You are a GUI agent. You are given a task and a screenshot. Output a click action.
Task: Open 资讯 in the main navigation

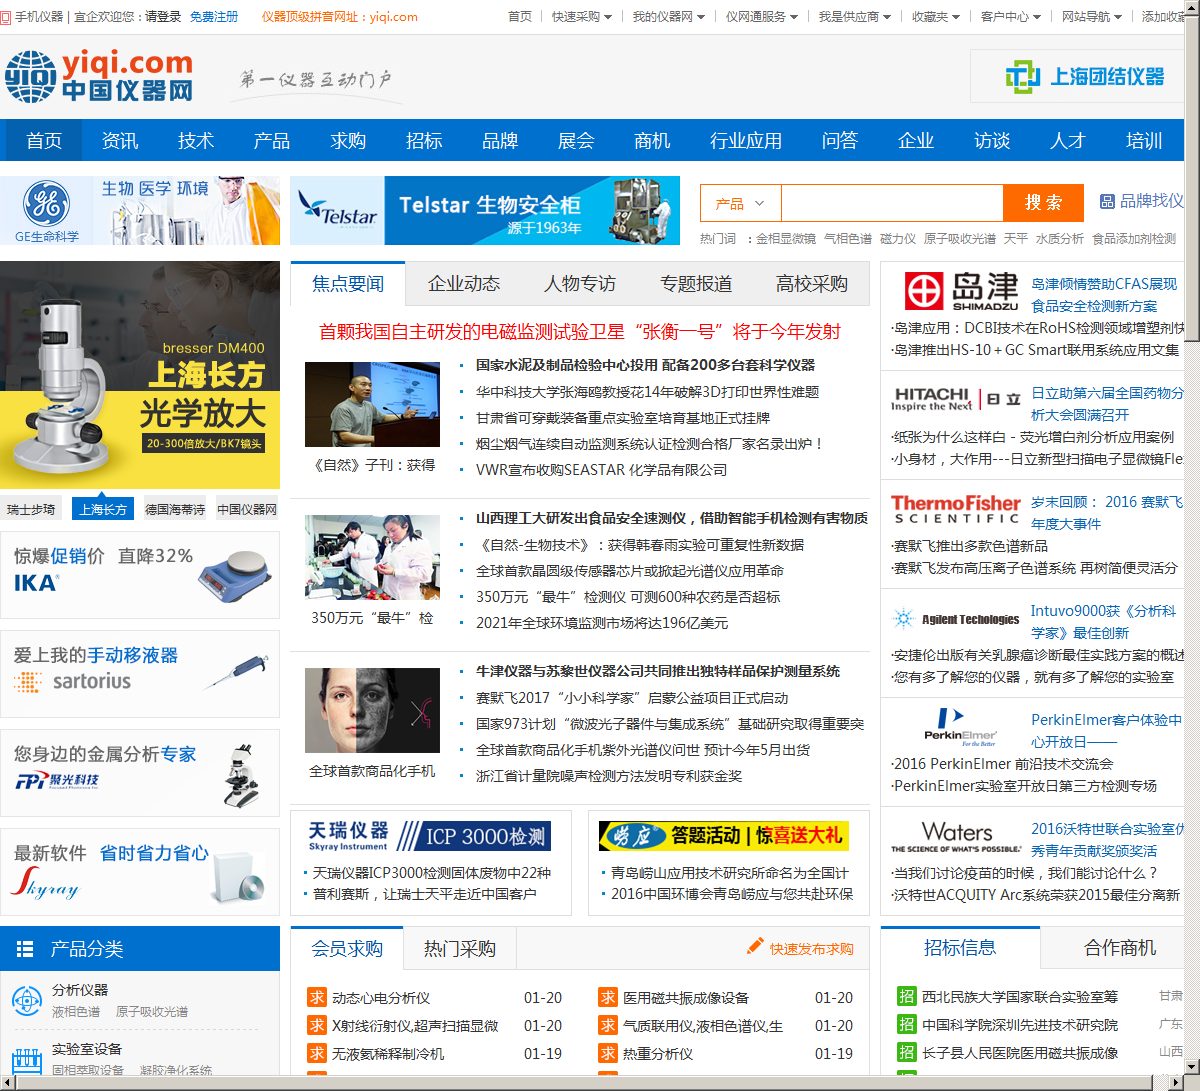point(120,140)
